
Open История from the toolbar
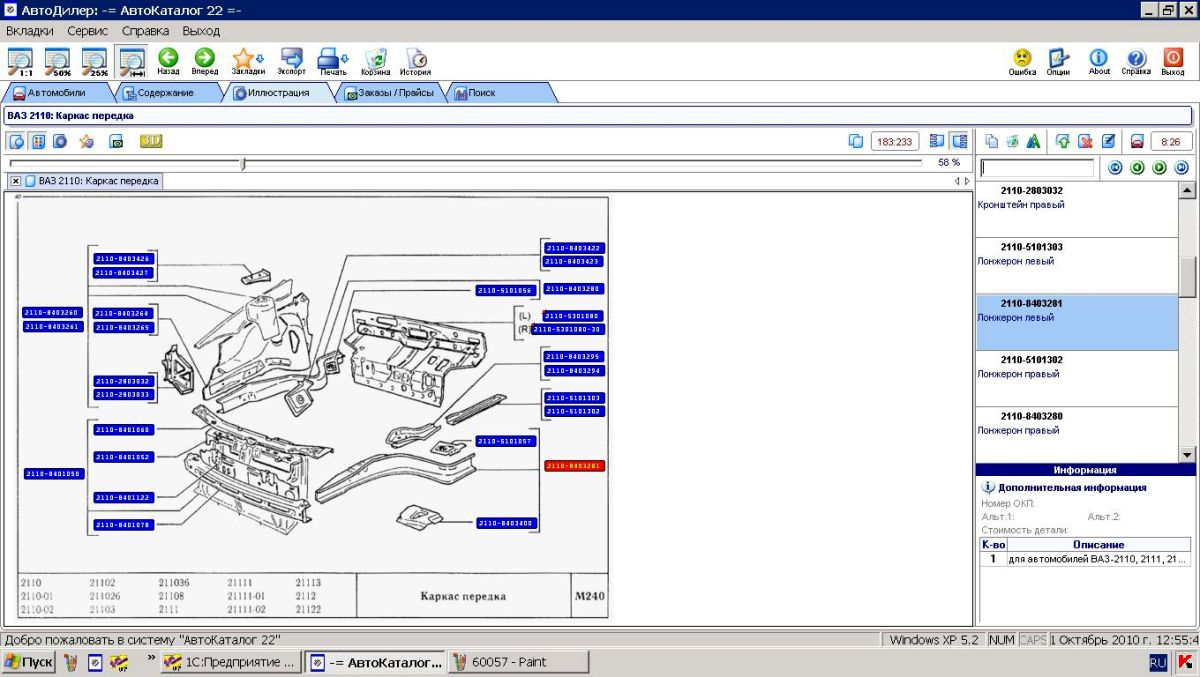click(x=415, y=61)
